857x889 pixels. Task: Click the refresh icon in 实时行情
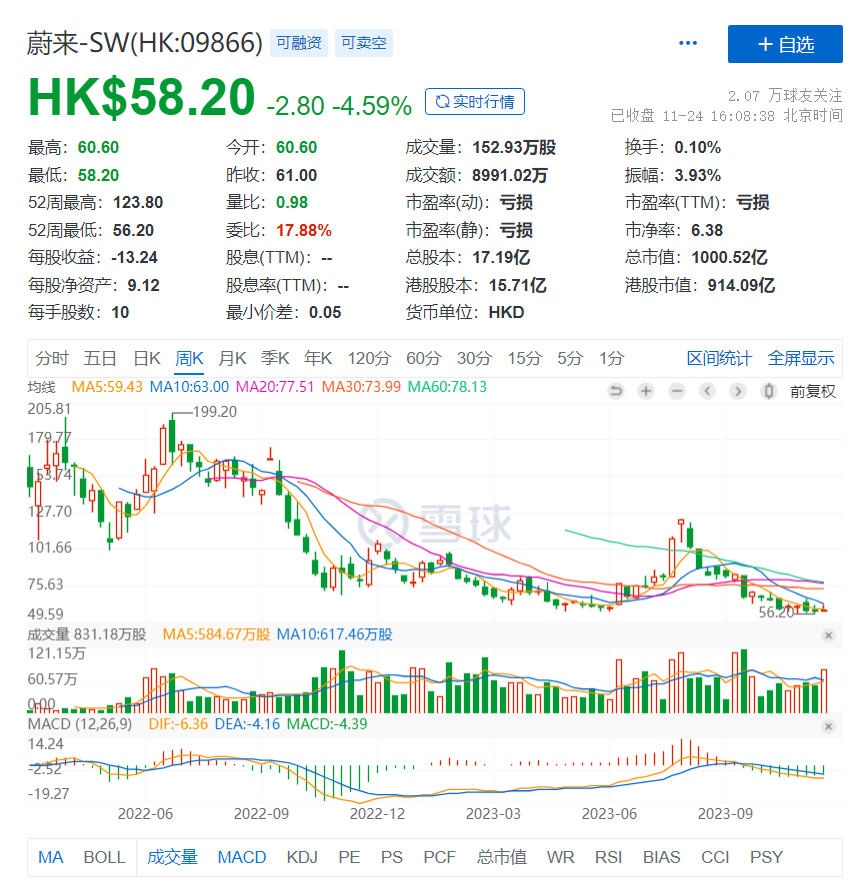(440, 101)
